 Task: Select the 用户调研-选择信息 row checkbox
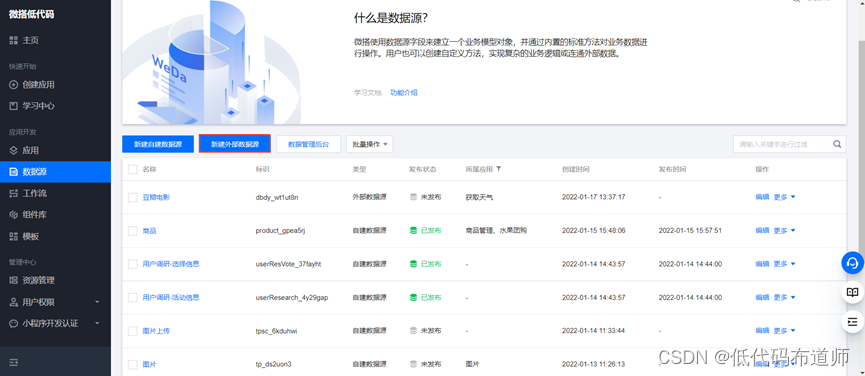pos(132,264)
